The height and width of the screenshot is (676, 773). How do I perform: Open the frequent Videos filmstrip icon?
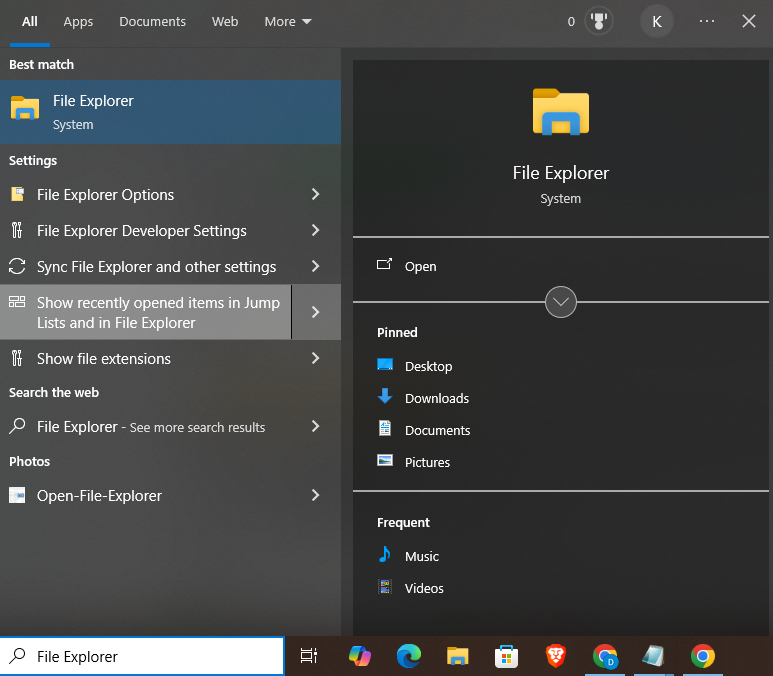(x=385, y=587)
